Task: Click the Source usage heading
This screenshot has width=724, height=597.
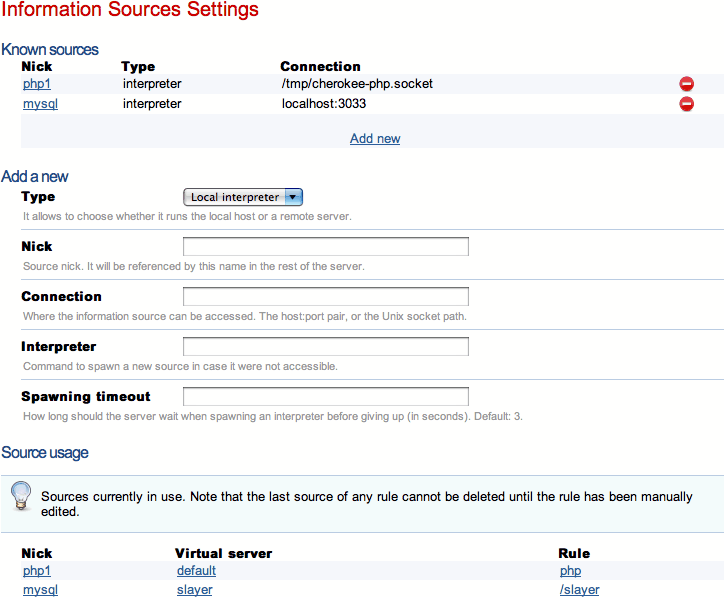Action: pyautogui.click(x=45, y=453)
